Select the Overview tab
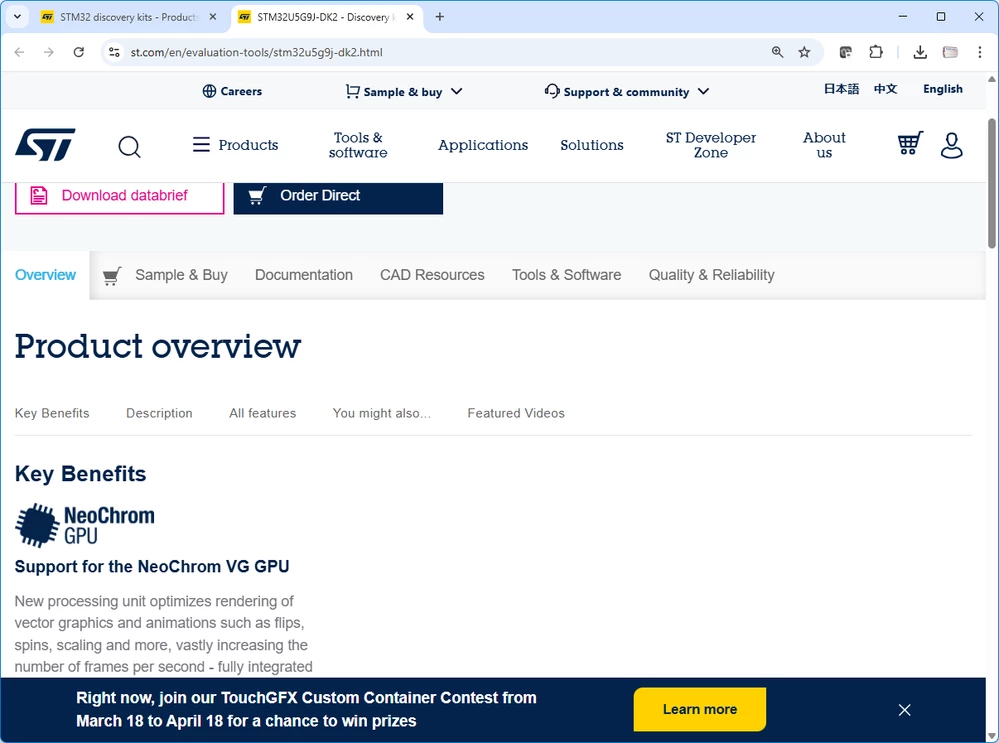999x743 pixels. [x=45, y=275]
